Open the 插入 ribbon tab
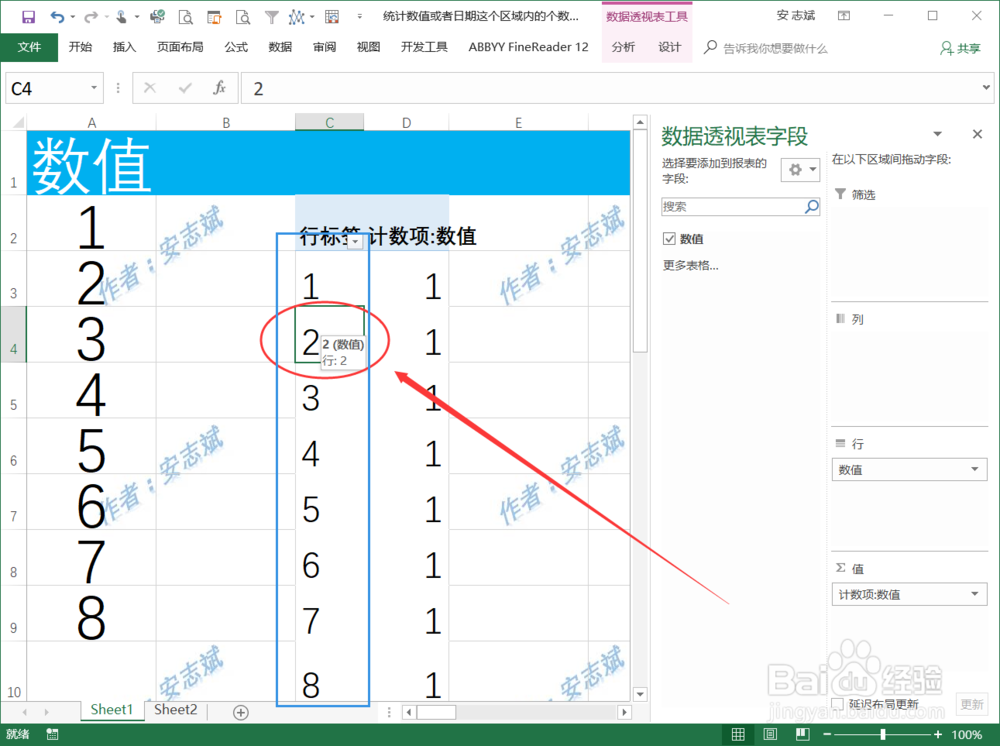1000x746 pixels. (124, 47)
